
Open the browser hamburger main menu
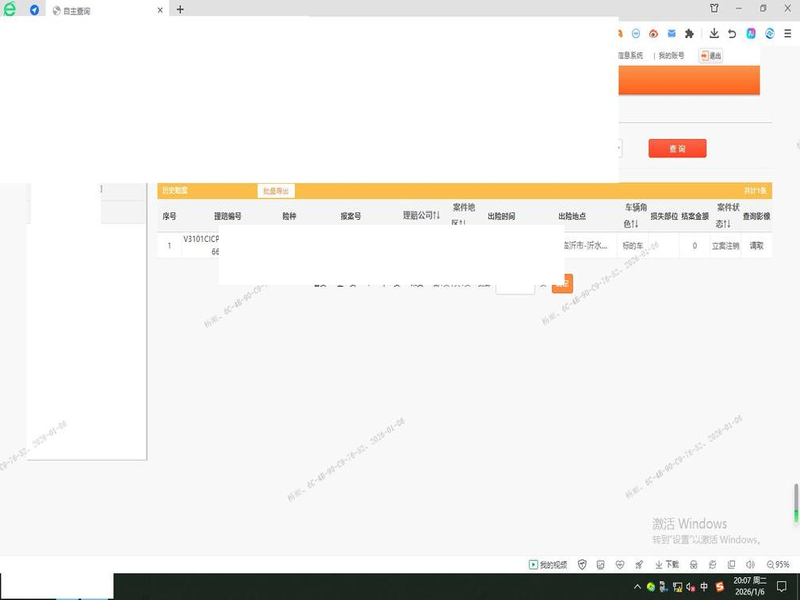tap(788, 33)
